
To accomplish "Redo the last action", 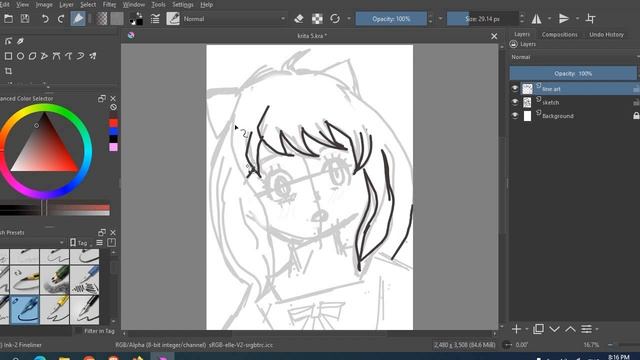I will click(x=61, y=19).
